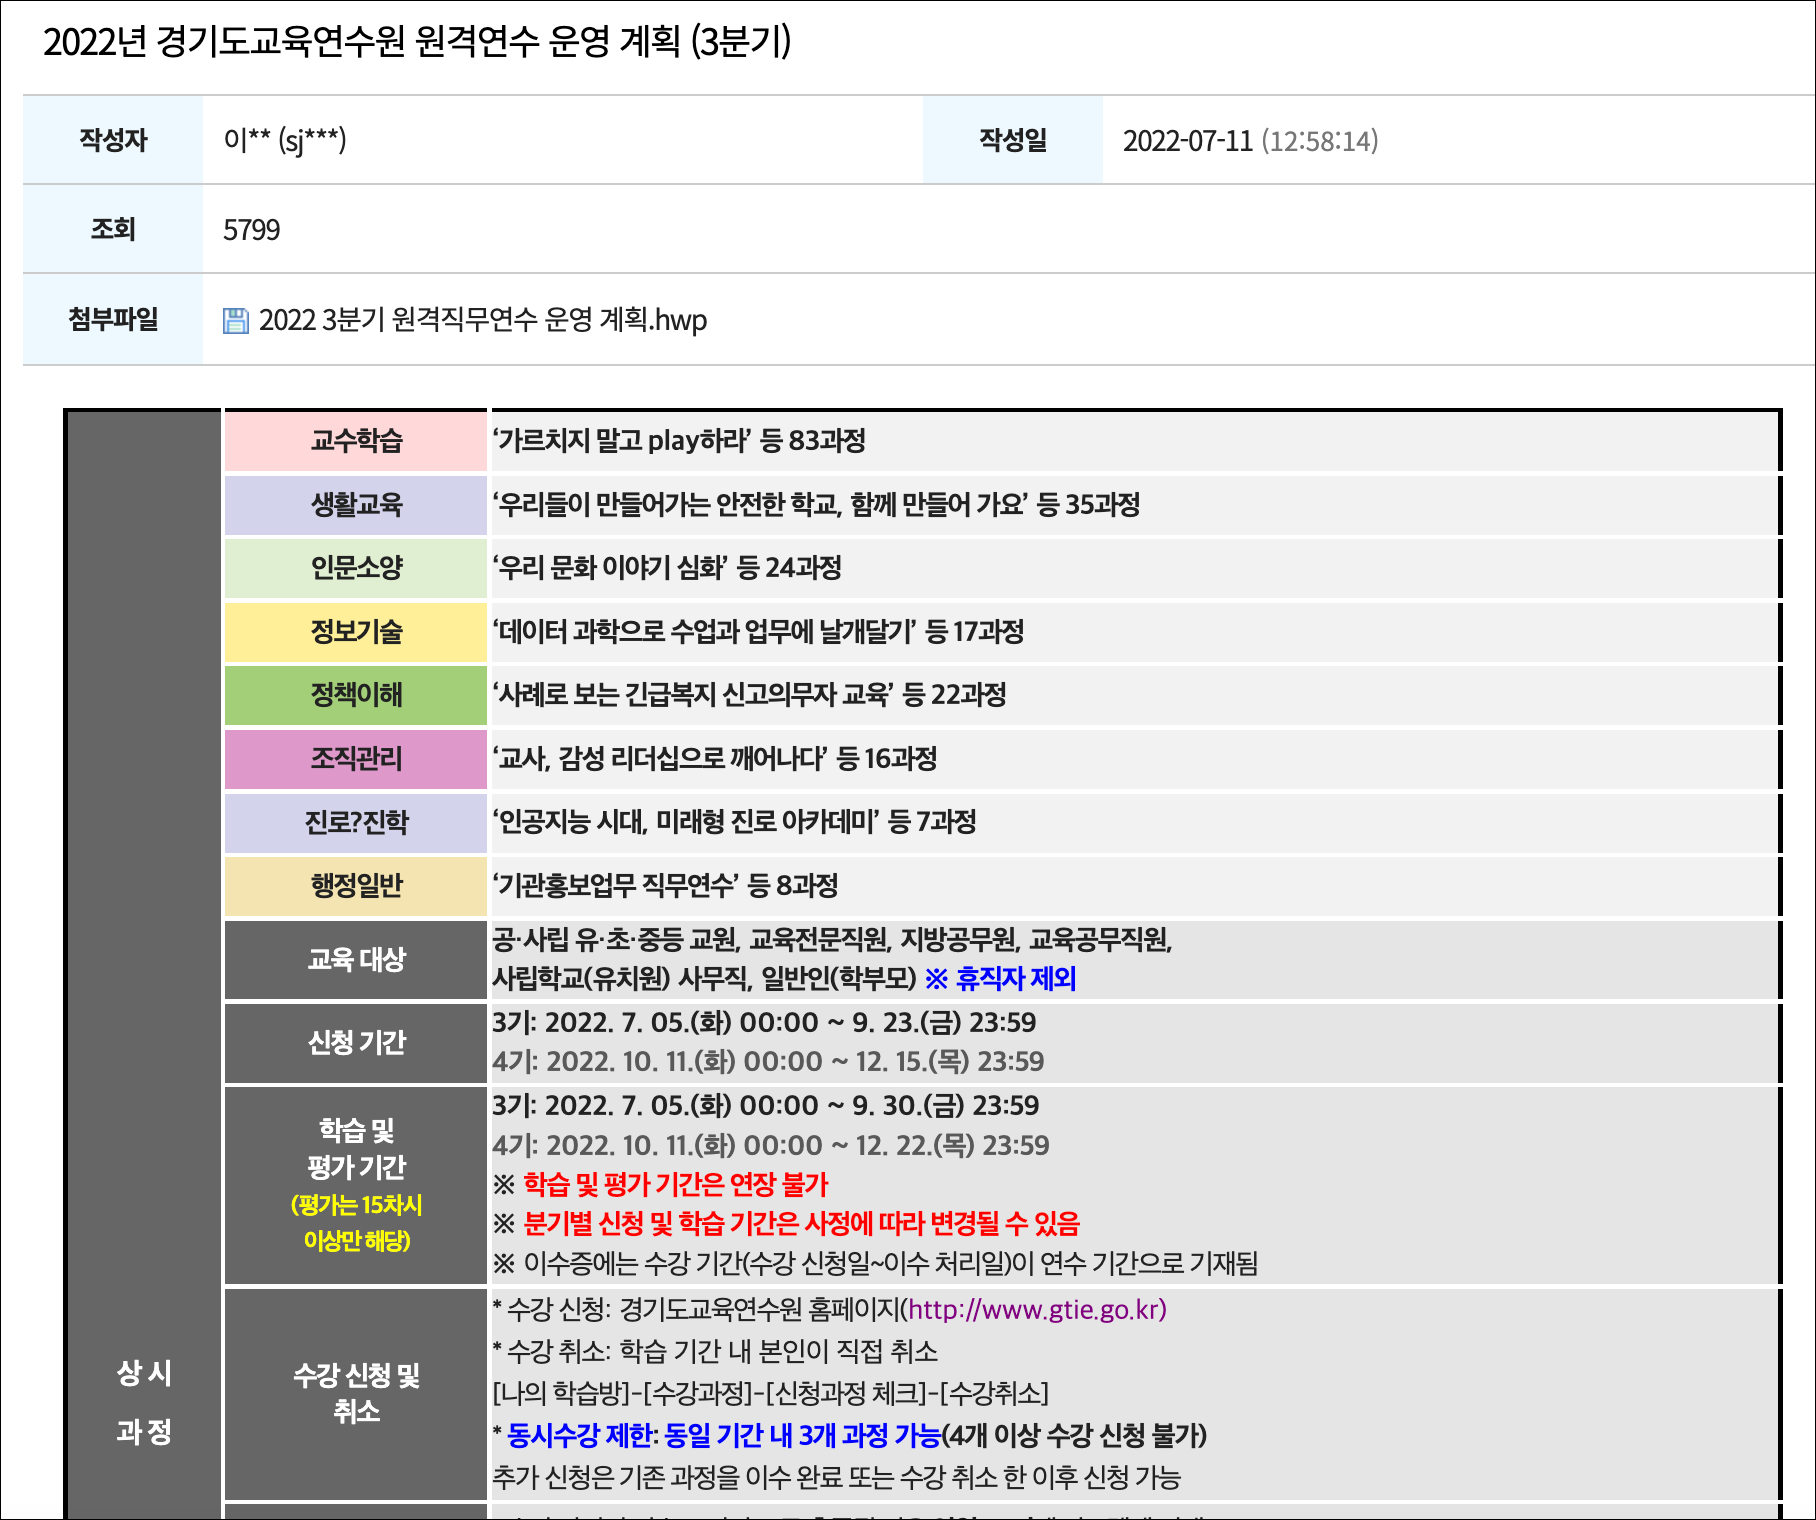1816x1520 pixels.
Task: Click the blue text '※ 휴직자 제외'
Action: pyautogui.click(x=1000, y=978)
